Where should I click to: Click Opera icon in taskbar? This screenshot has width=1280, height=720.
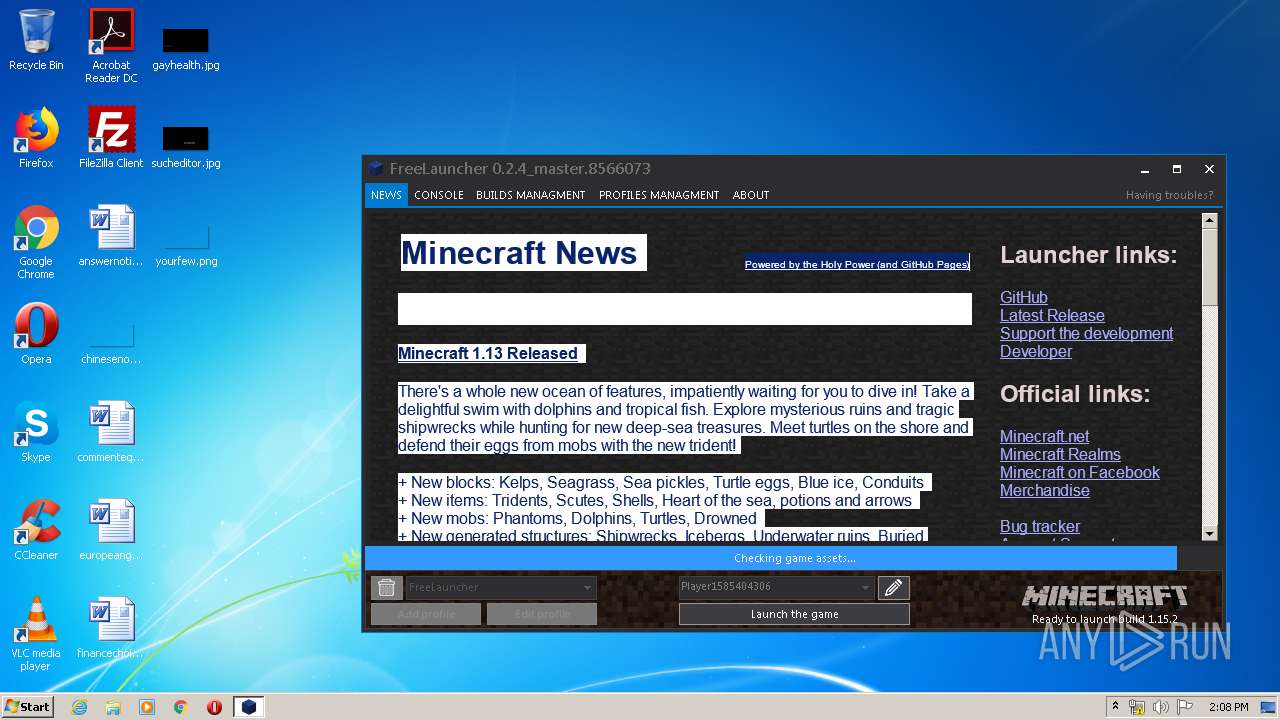[x=214, y=707]
